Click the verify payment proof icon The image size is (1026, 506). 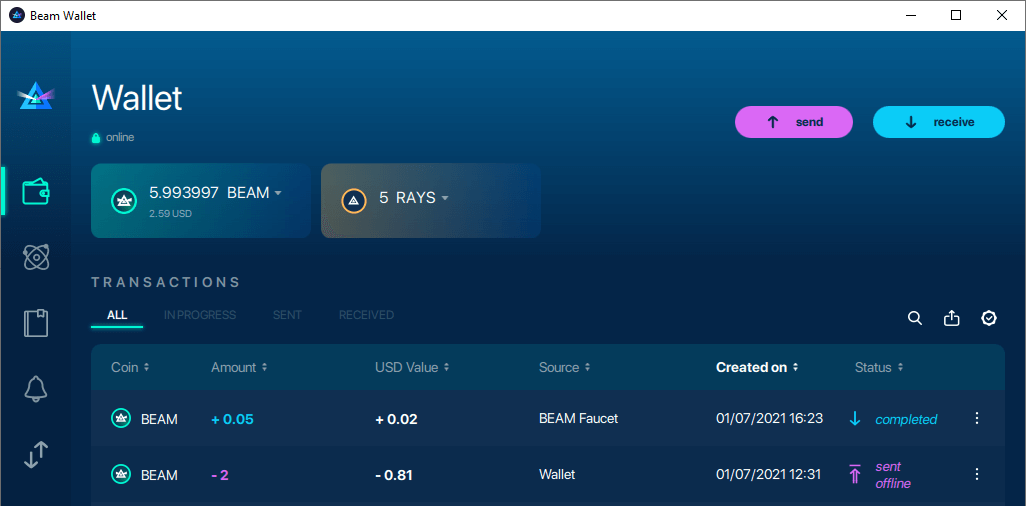pyautogui.click(x=989, y=318)
